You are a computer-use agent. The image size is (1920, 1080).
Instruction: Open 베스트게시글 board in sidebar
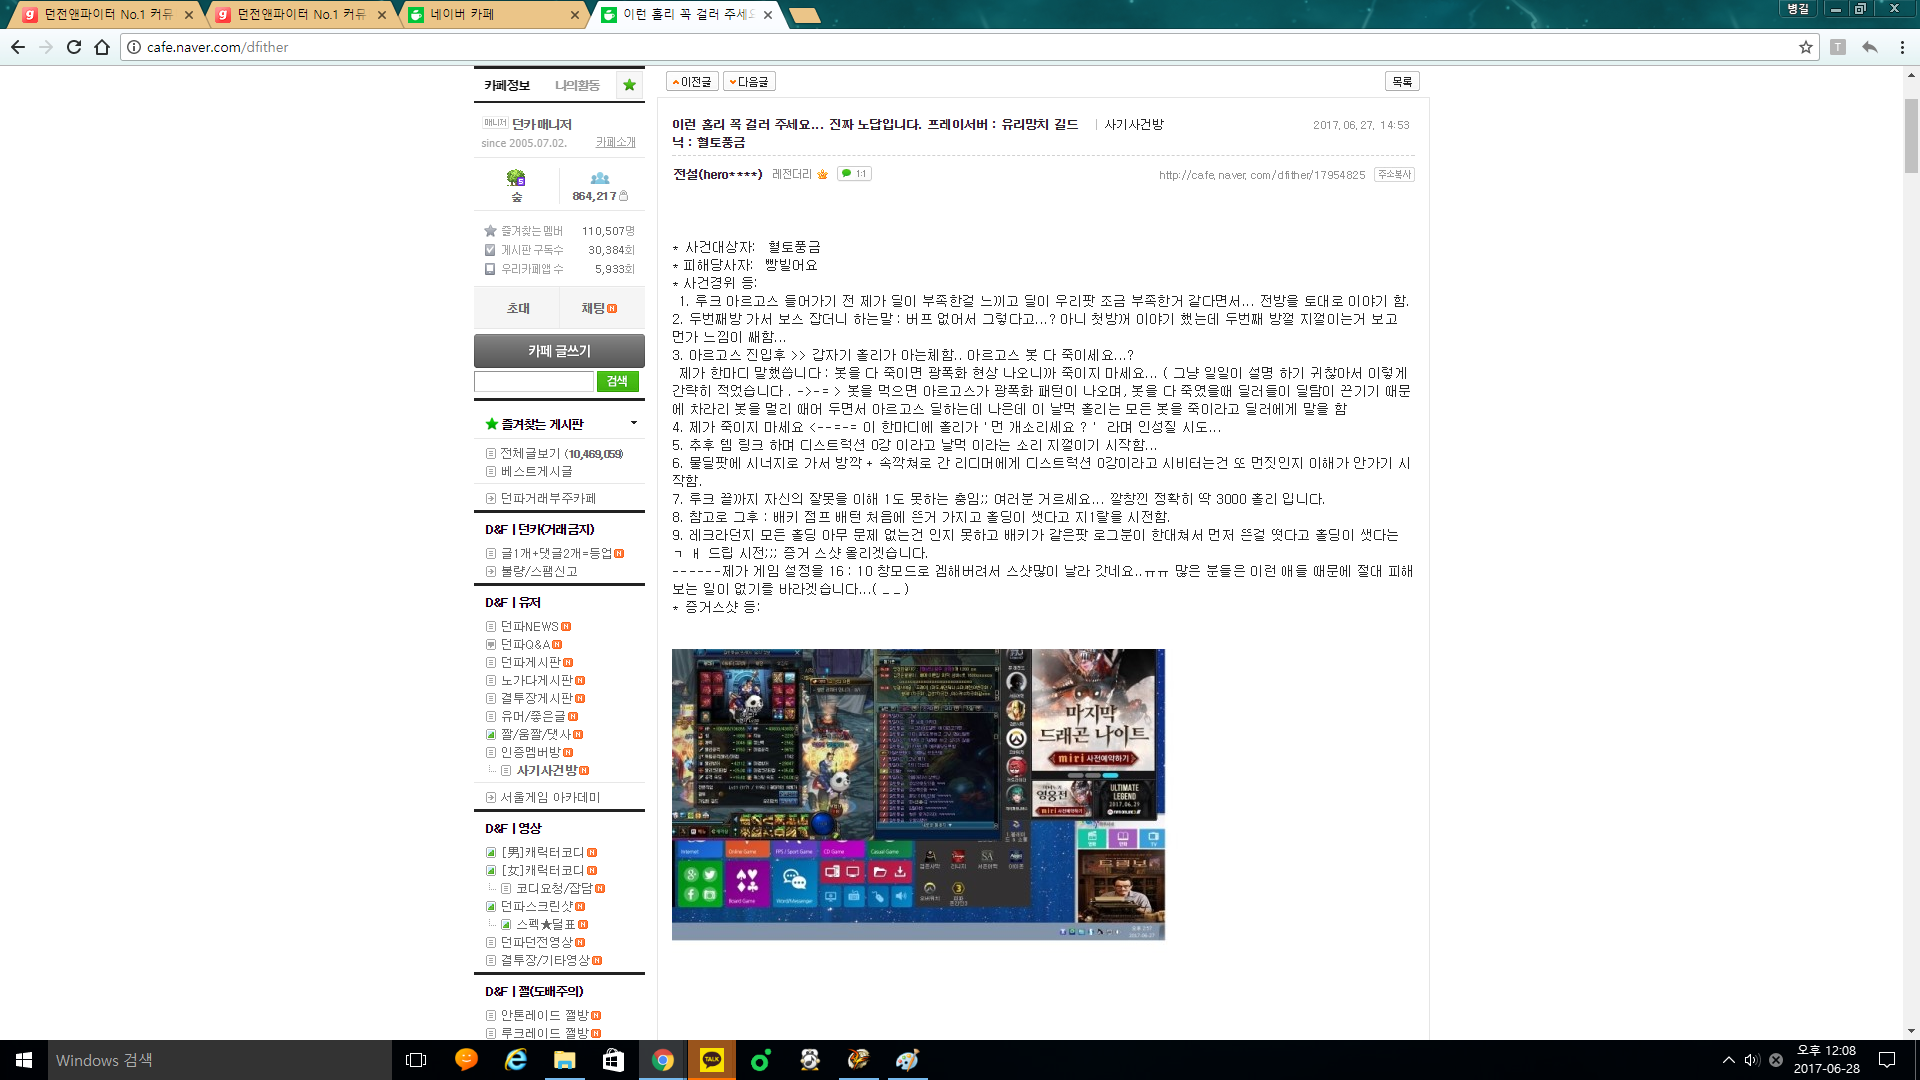tap(536, 471)
